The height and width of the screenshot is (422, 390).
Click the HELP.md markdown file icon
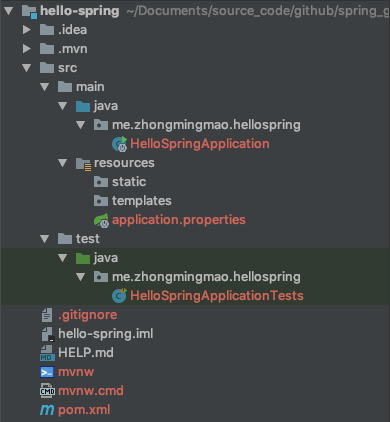point(47,353)
